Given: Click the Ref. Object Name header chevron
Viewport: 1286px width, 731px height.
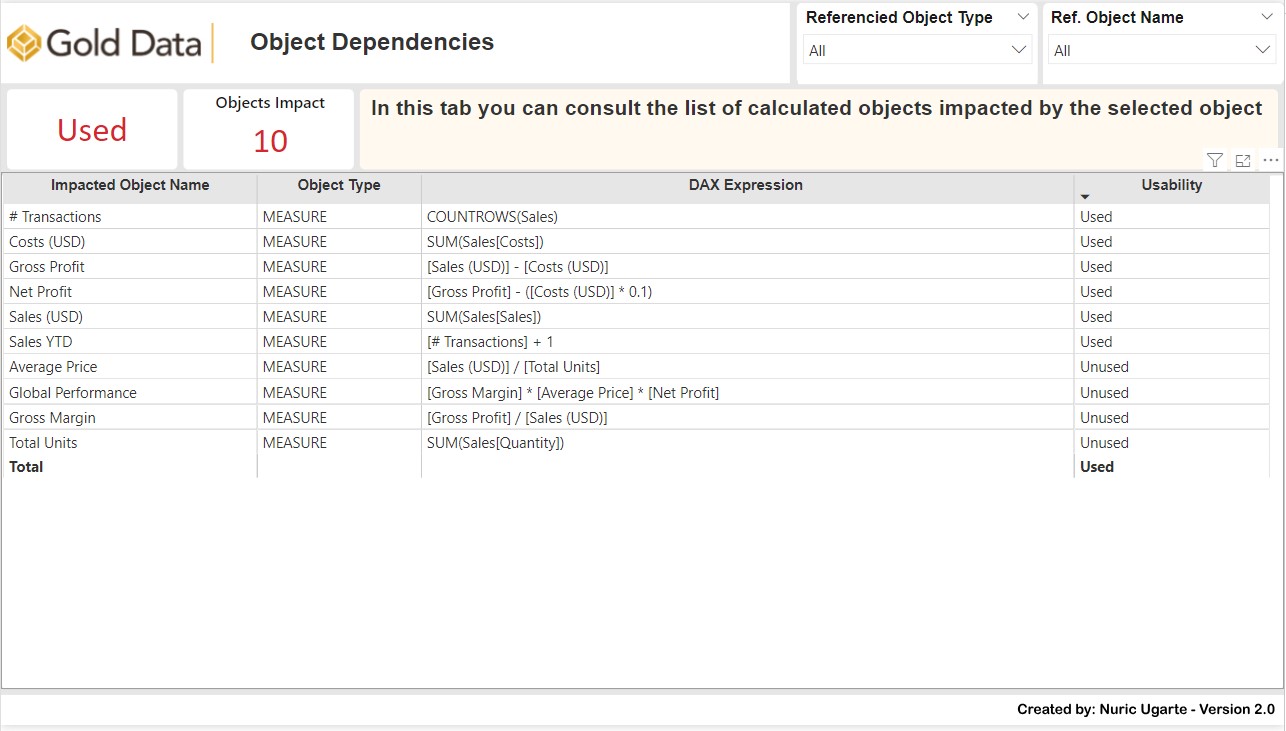Looking at the screenshot, I should 1265,17.
